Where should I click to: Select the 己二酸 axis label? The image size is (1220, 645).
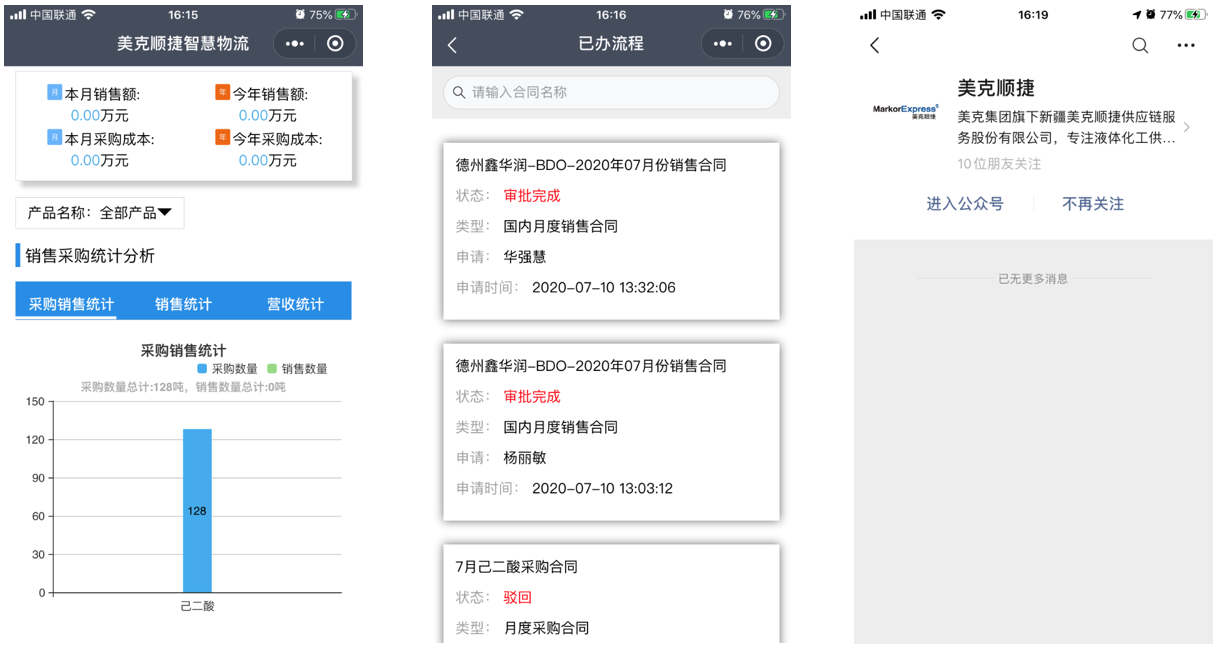coord(197,606)
